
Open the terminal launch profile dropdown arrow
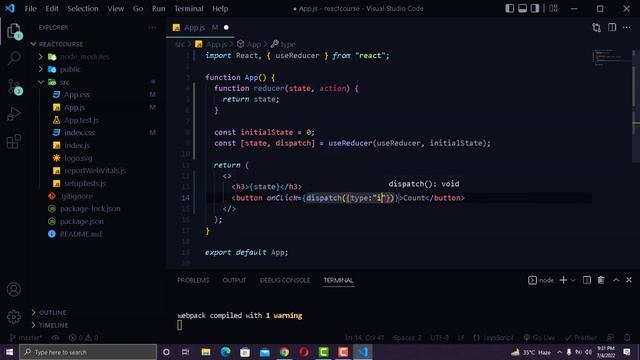(573, 280)
